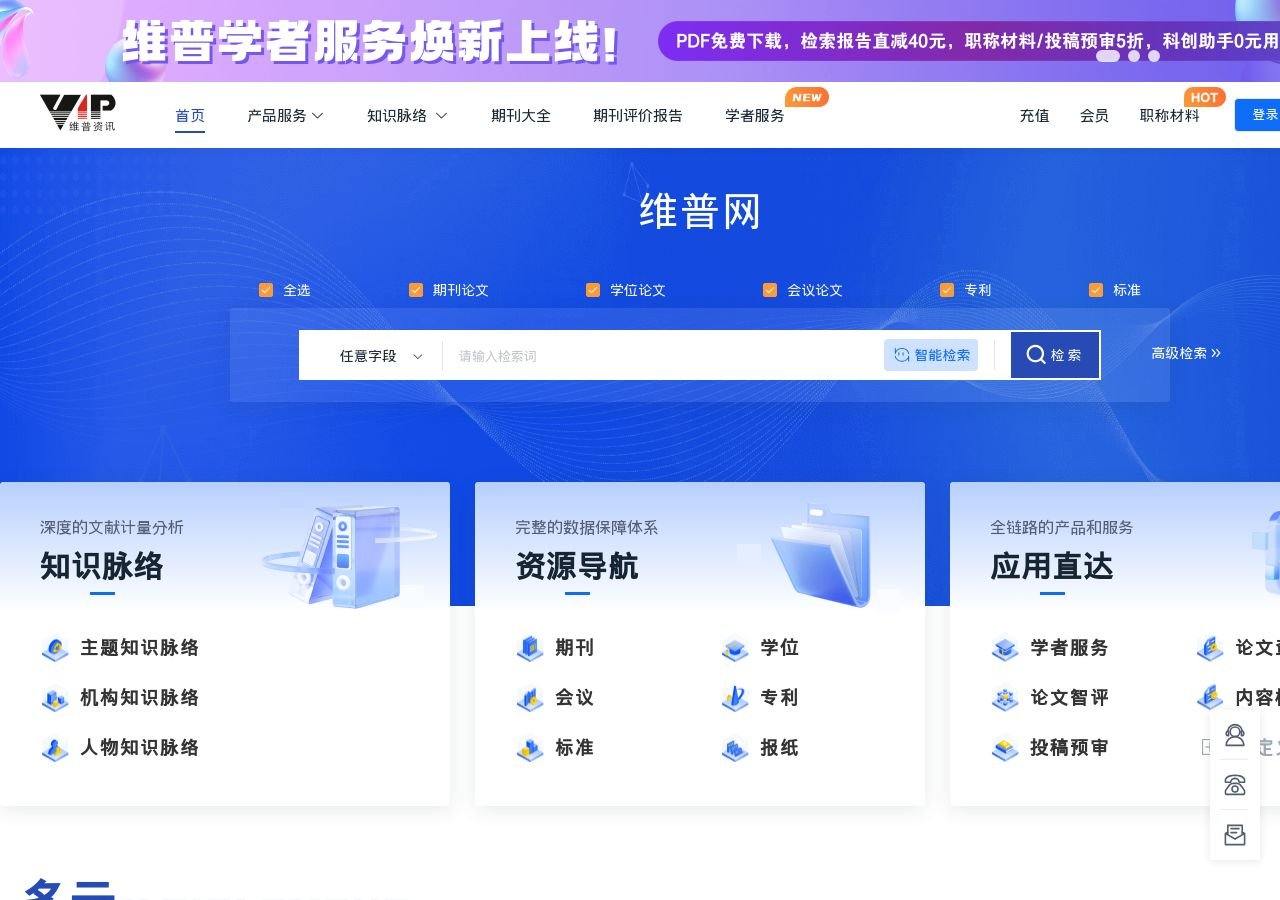1280x900 pixels.
Task: Expand the 知识脉络 navigation menu
Action: (407, 116)
